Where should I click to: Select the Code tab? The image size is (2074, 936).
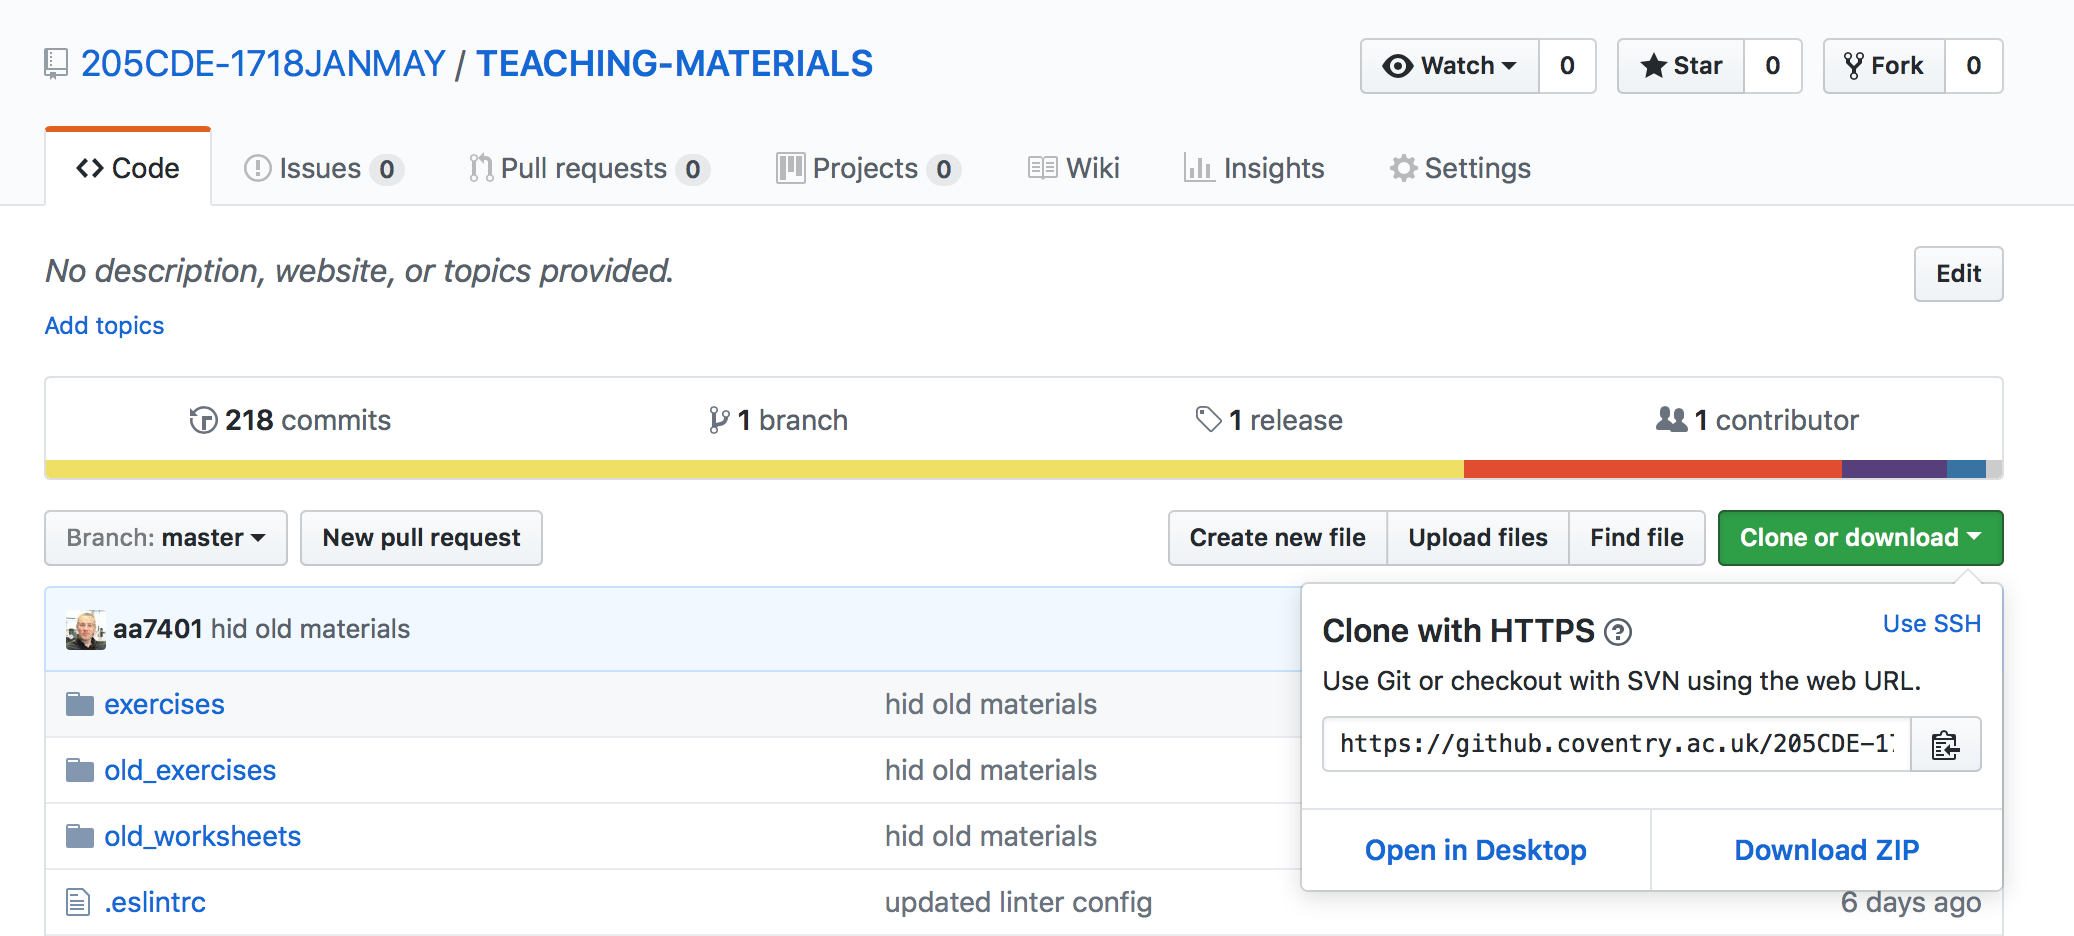pyautogui.click(x=128, y=168)
